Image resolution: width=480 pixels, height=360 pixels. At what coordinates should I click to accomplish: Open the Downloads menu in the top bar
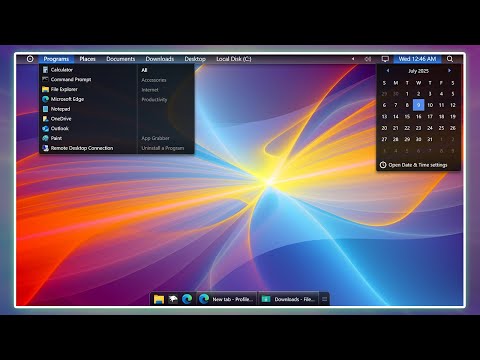point(160,59)
